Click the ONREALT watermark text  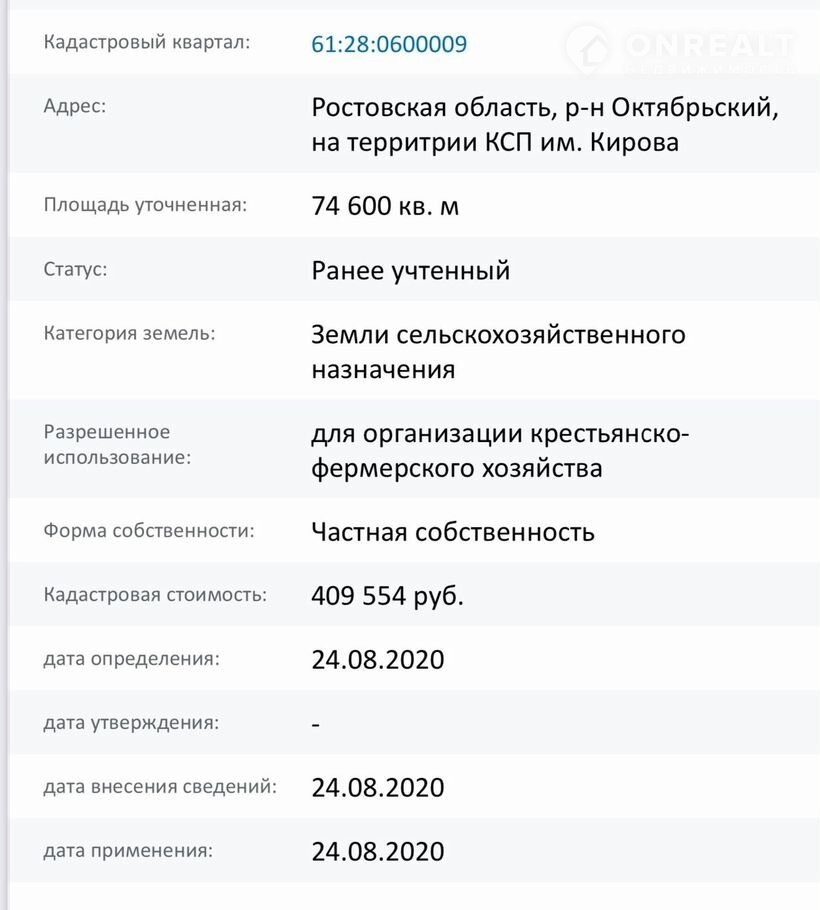click(x=708, y=47)
